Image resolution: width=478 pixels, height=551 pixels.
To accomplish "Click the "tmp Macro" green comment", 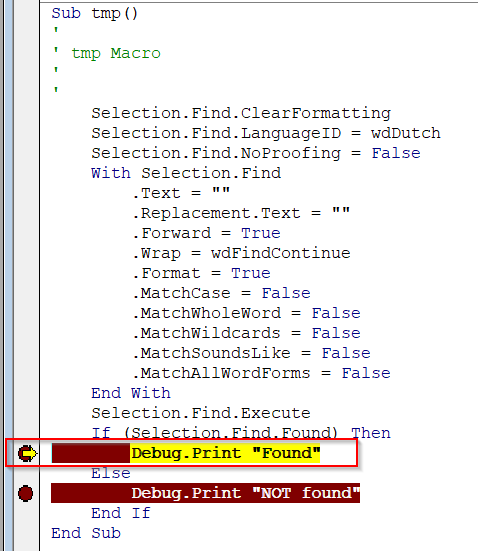I will (x=116, y=53).
